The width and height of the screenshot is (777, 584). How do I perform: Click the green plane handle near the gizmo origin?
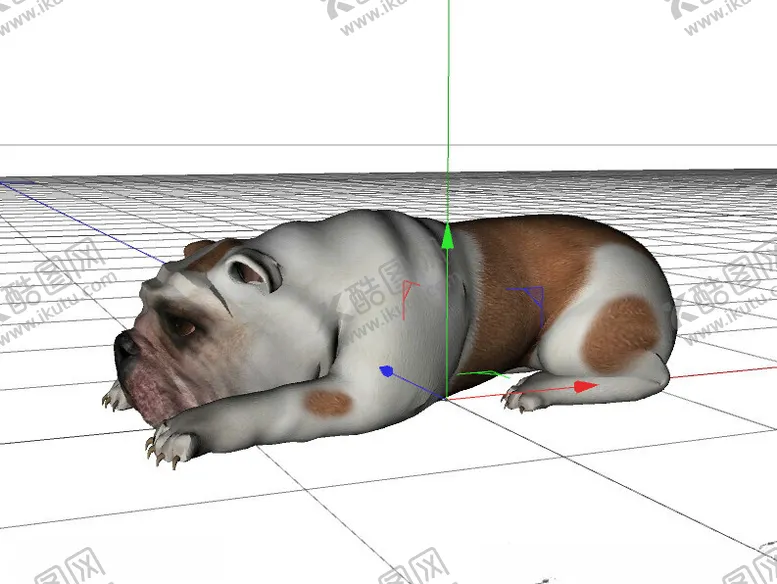click(482, 374)
